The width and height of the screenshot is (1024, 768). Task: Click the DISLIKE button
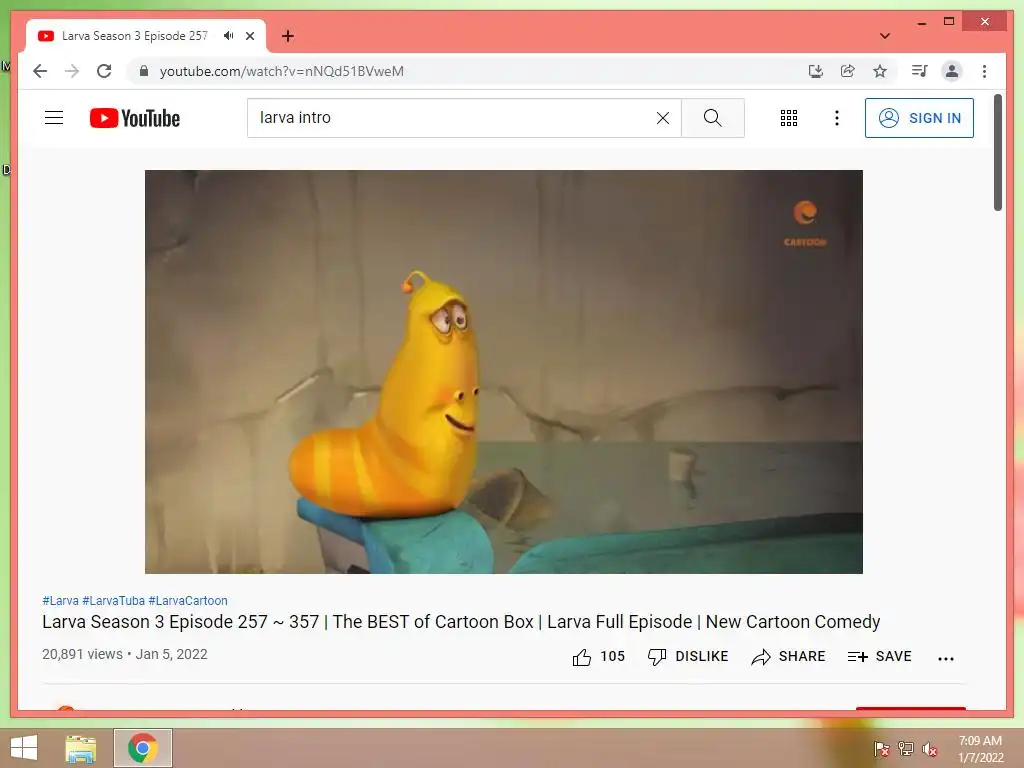688,656
